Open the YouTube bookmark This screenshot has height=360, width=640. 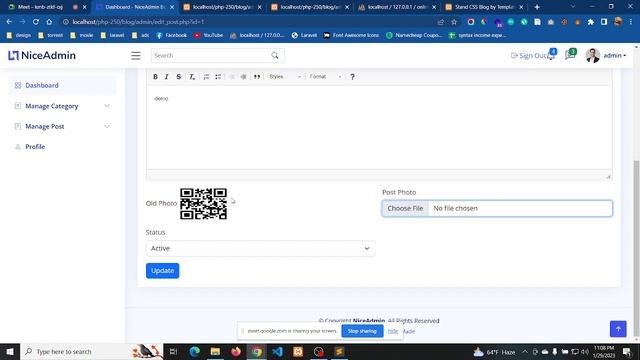209,35
